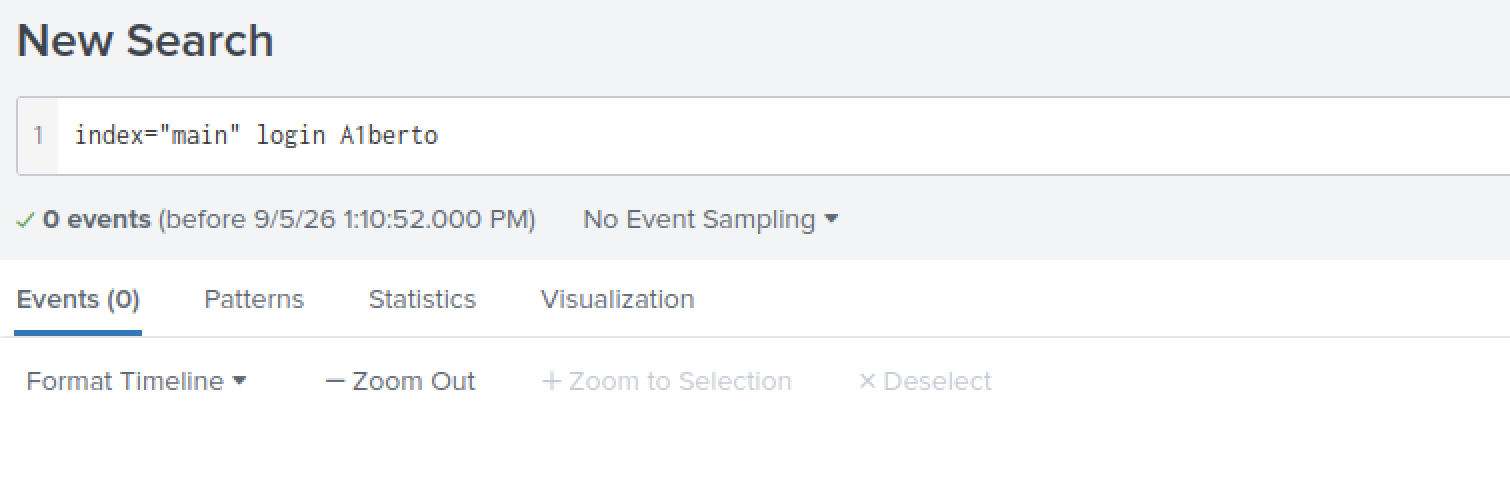Click the Zoom Out label text
The height and width of the screenshot is (492, 1510).
point(414,382)
